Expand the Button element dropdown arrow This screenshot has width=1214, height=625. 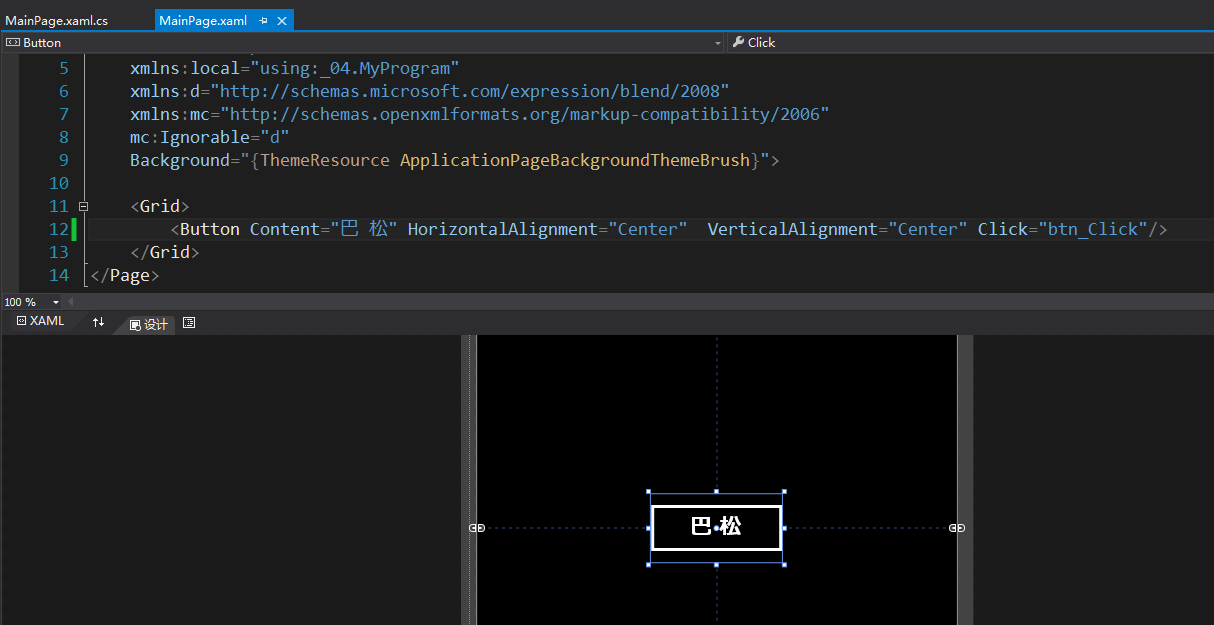click(x=717, y=43)
